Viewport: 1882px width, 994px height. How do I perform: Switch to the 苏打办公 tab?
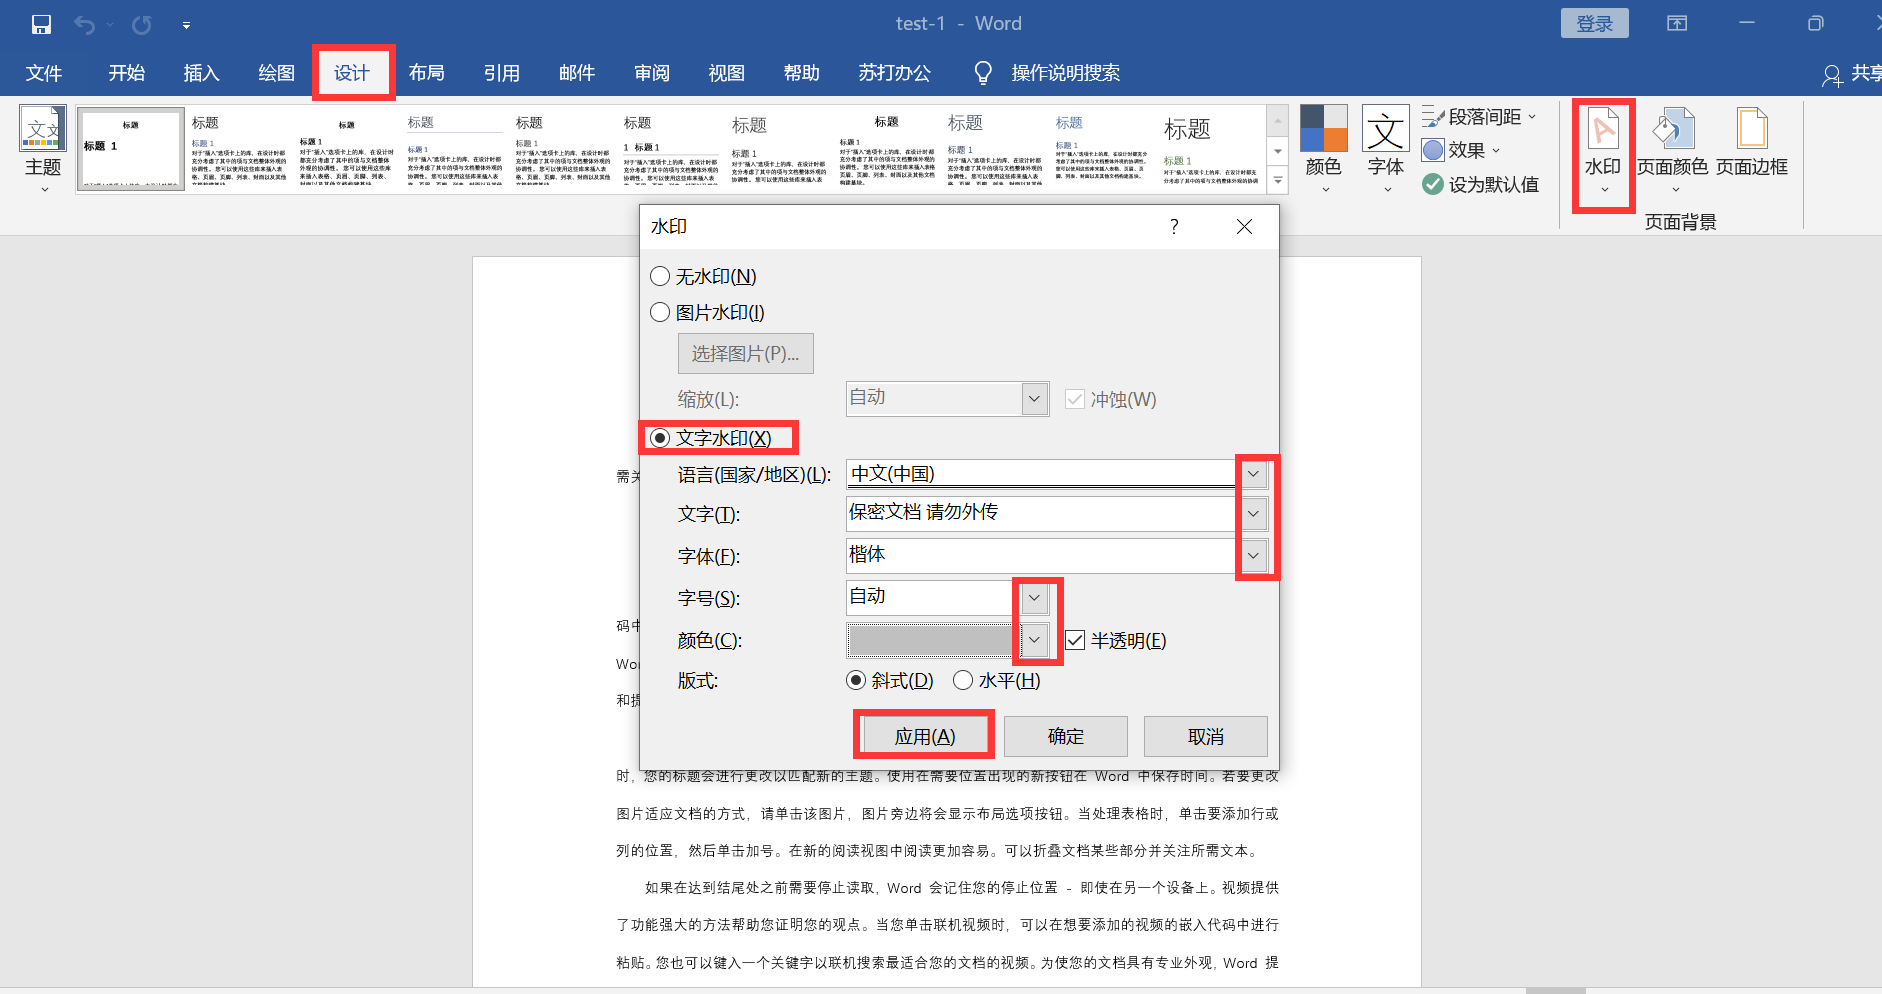(895, 72)
